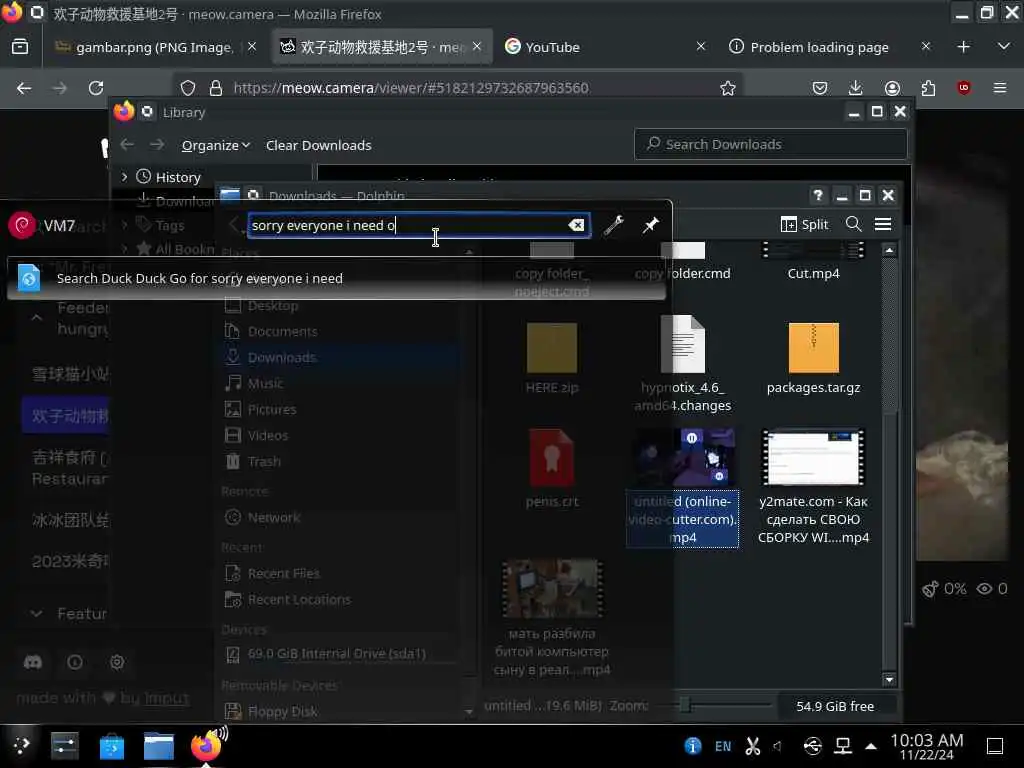
Task: Click Firefox icon in taskbar
Action: click(206, 745)
